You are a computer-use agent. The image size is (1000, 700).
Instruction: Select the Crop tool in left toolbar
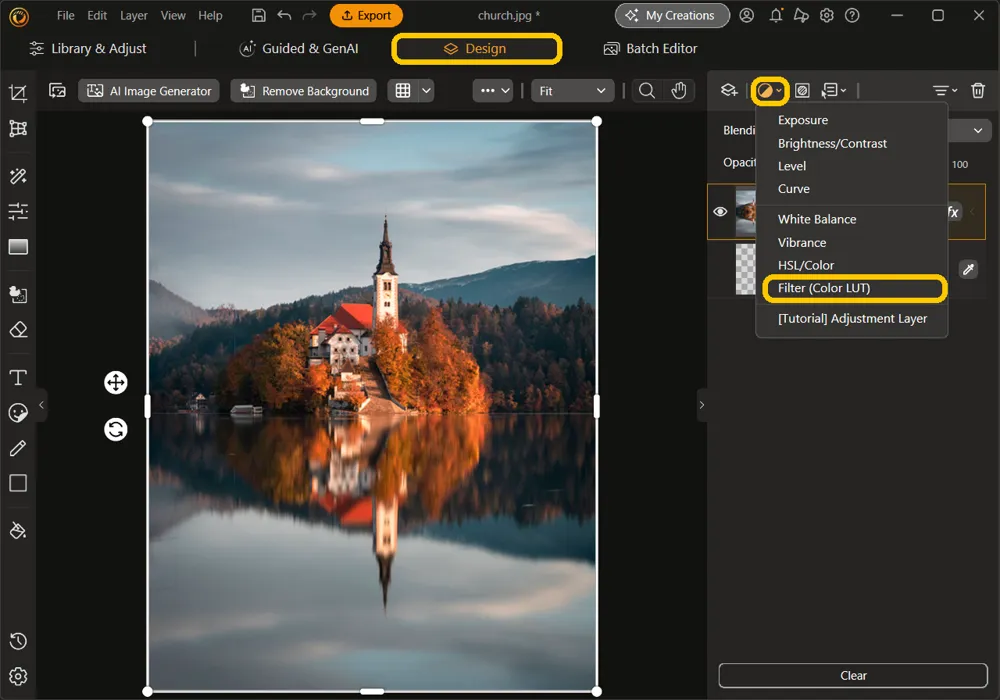click(x=18, y=94)
